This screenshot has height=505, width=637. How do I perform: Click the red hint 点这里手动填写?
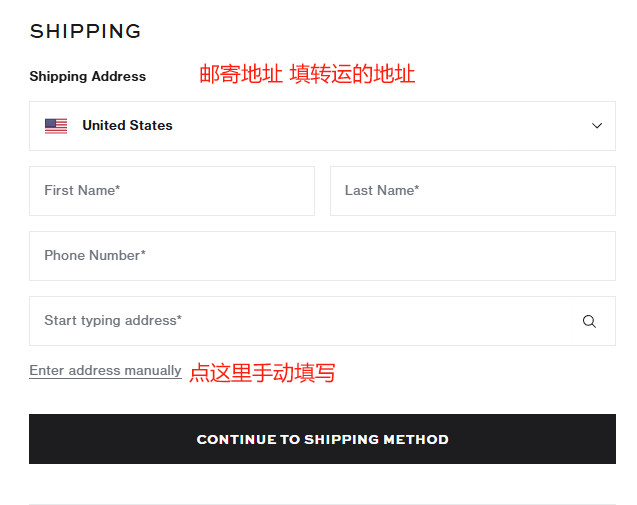click(x=262, y=373)
